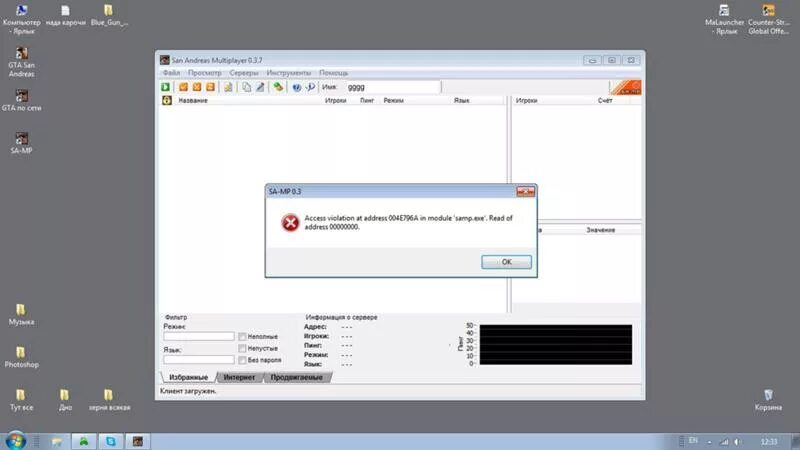The width and height of the screenshot is (800, 450).
Task: Toggle the Непустые filter checkbox
Action: click(242, 348)
